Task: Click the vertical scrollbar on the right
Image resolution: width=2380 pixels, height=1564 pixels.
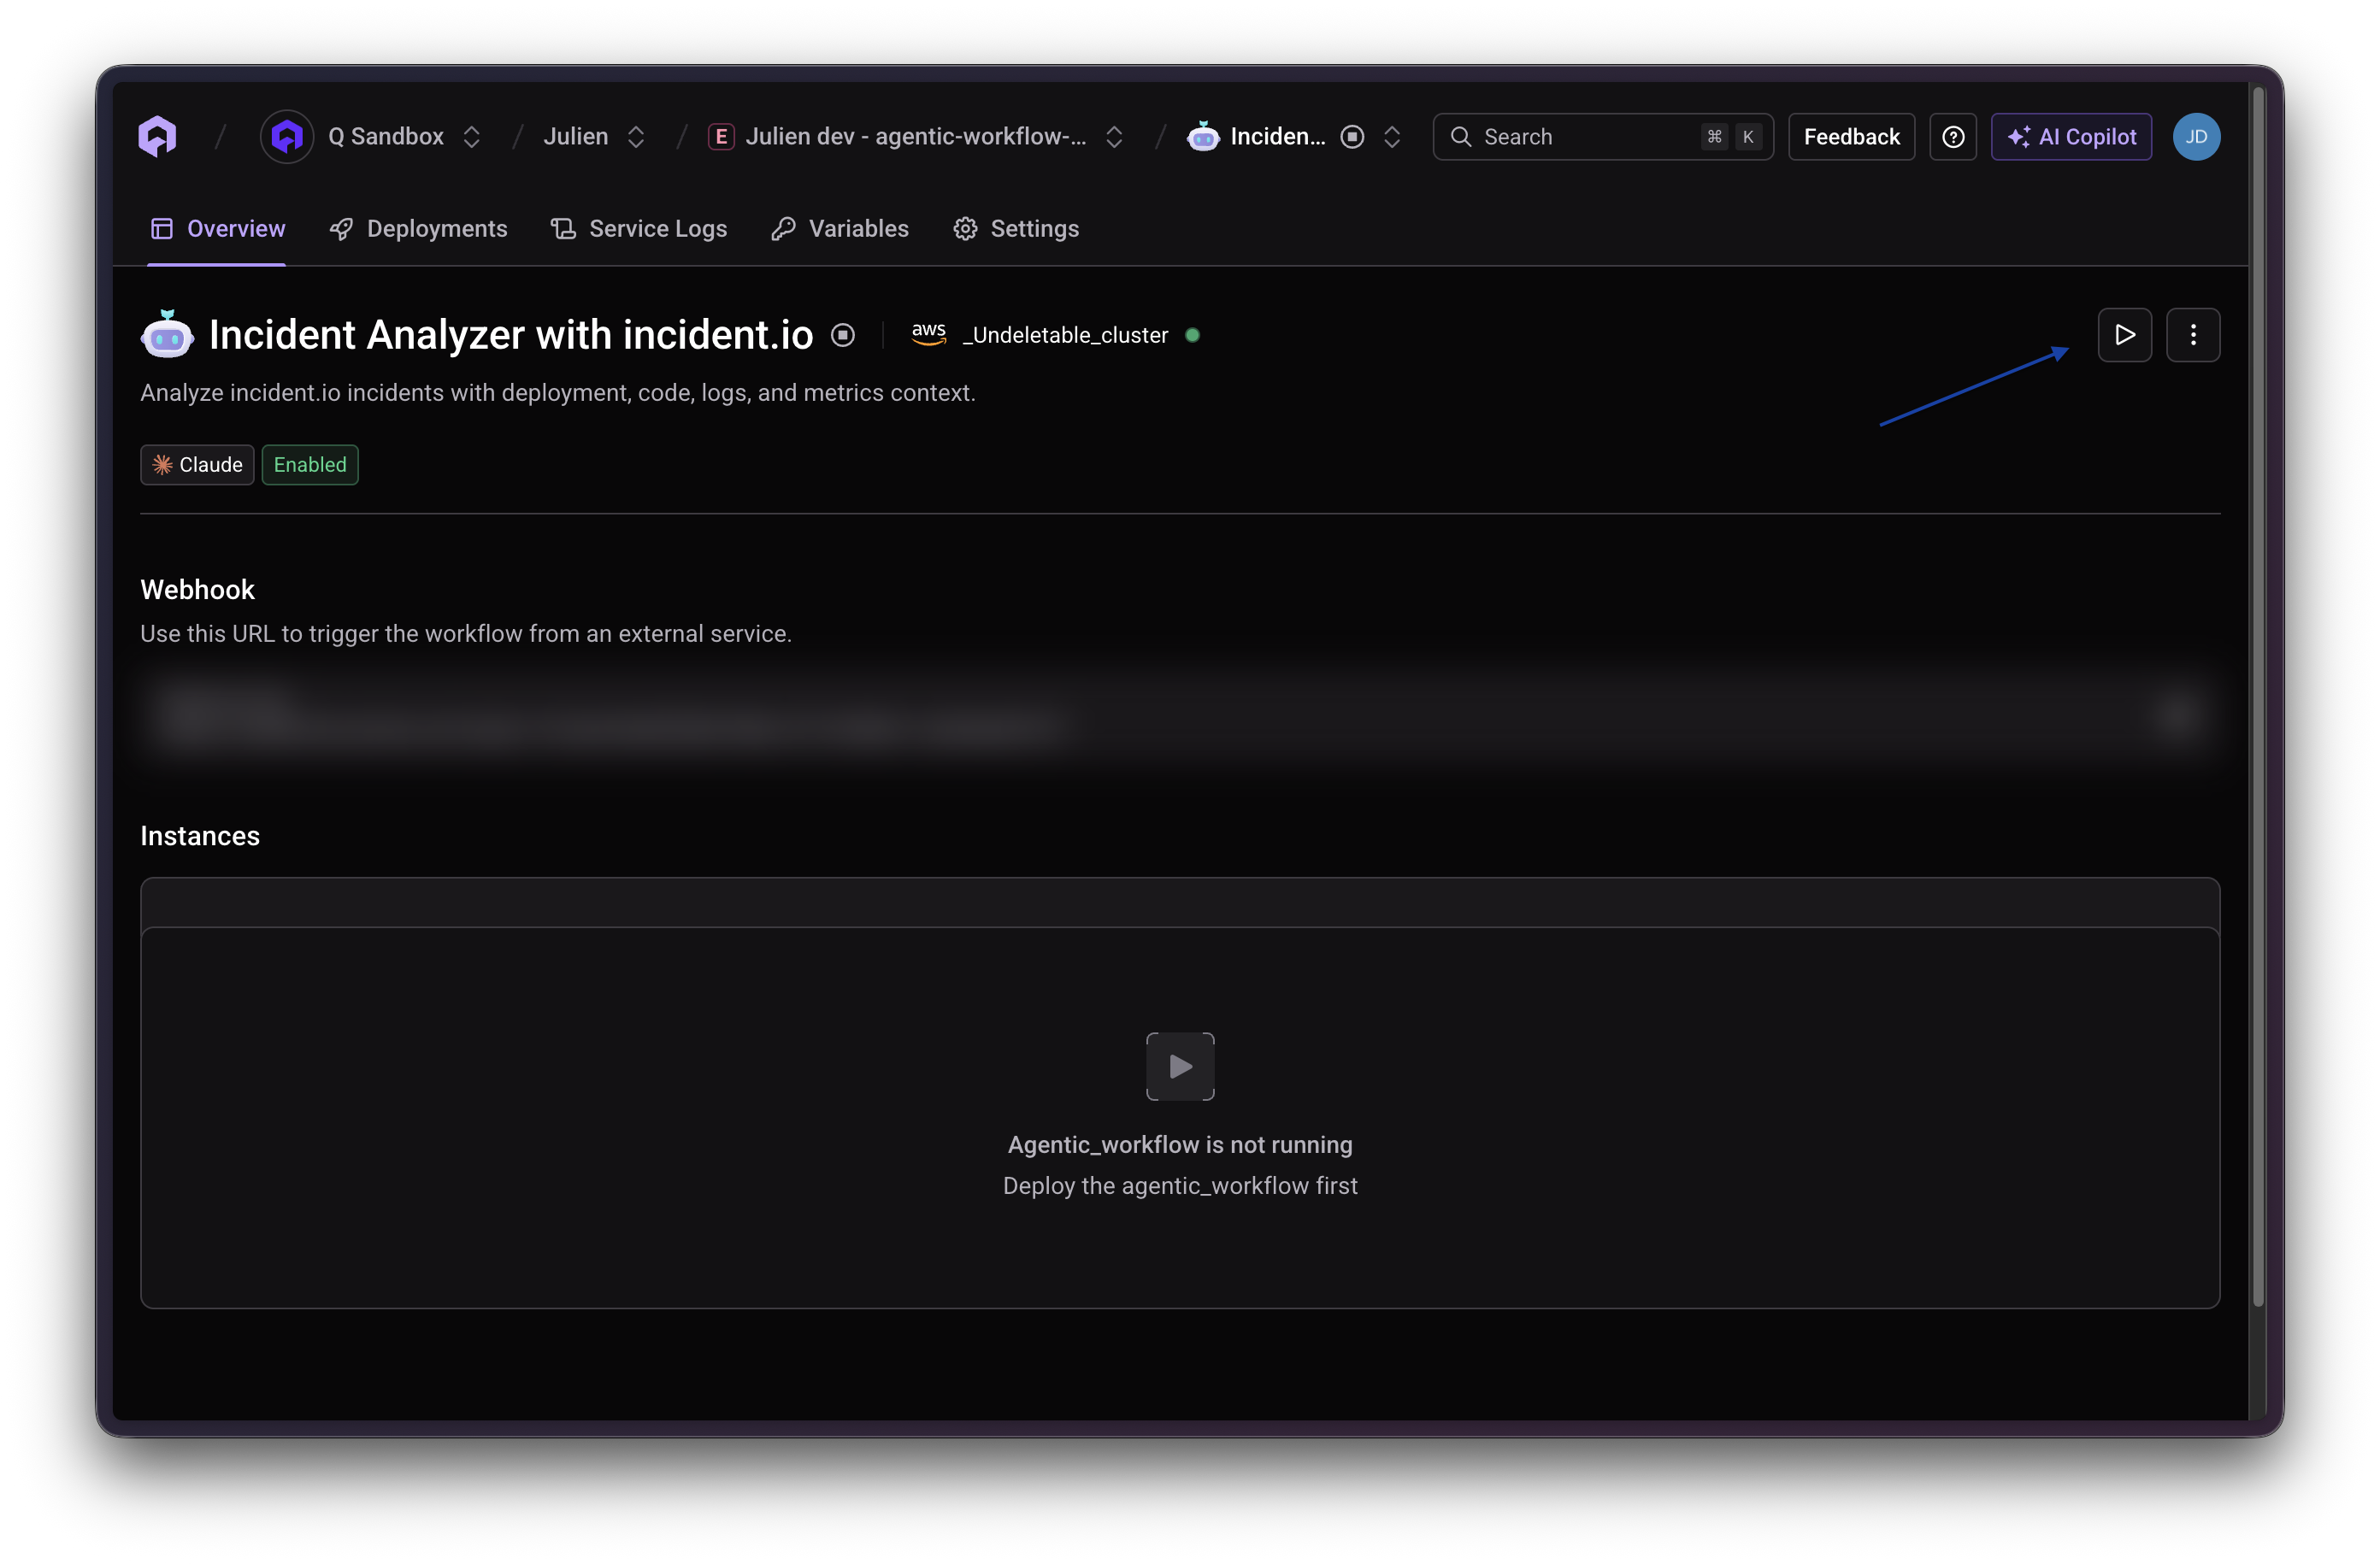Action: click(x=2258, y=696)
